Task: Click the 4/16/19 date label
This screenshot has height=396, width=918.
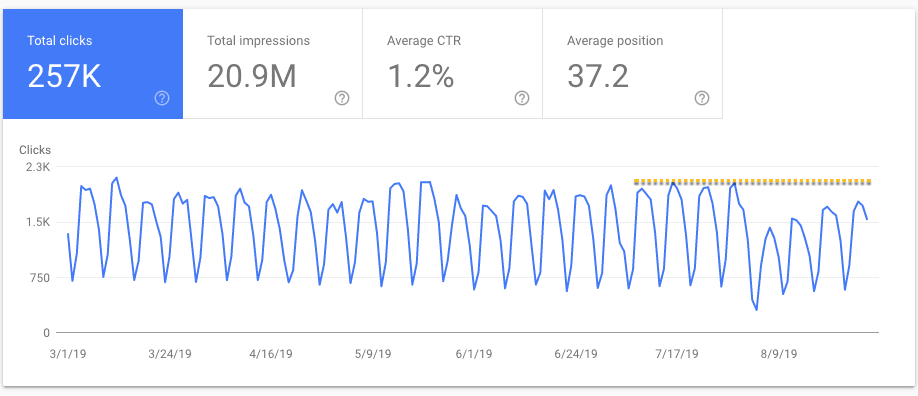Action: tap(270, 354)
